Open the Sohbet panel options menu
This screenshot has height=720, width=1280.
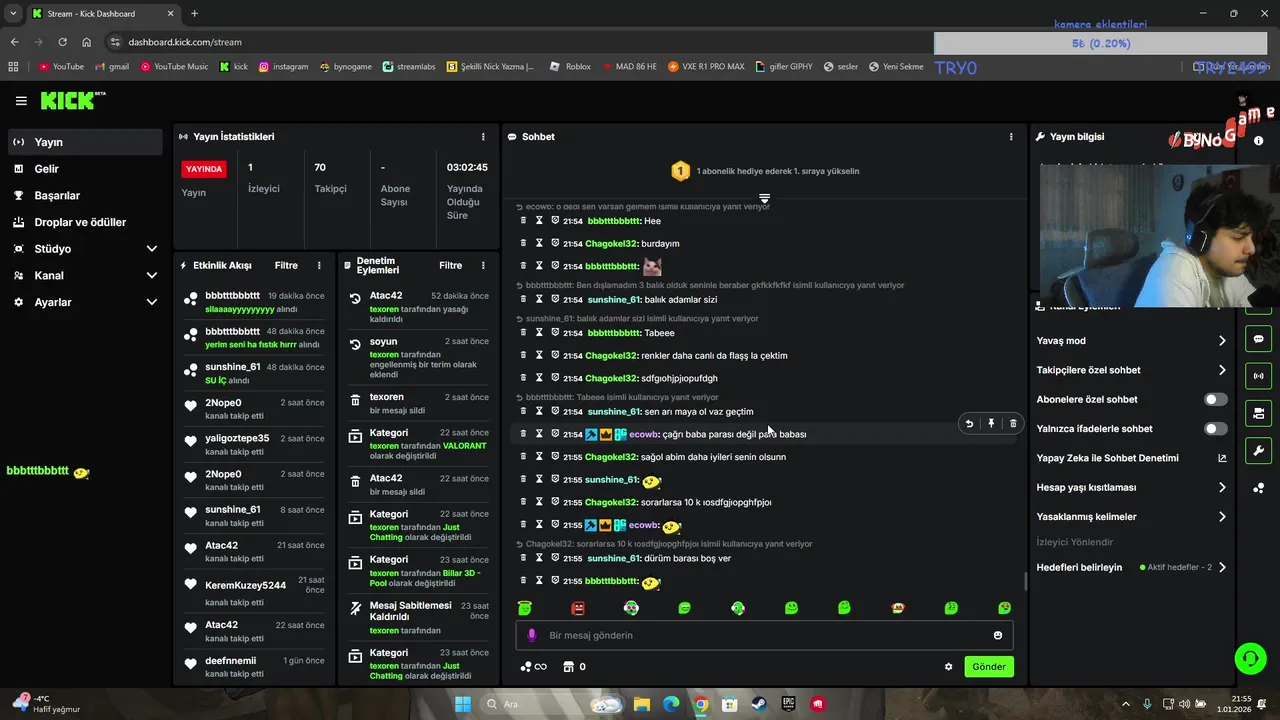click(x=1011, y=137)
